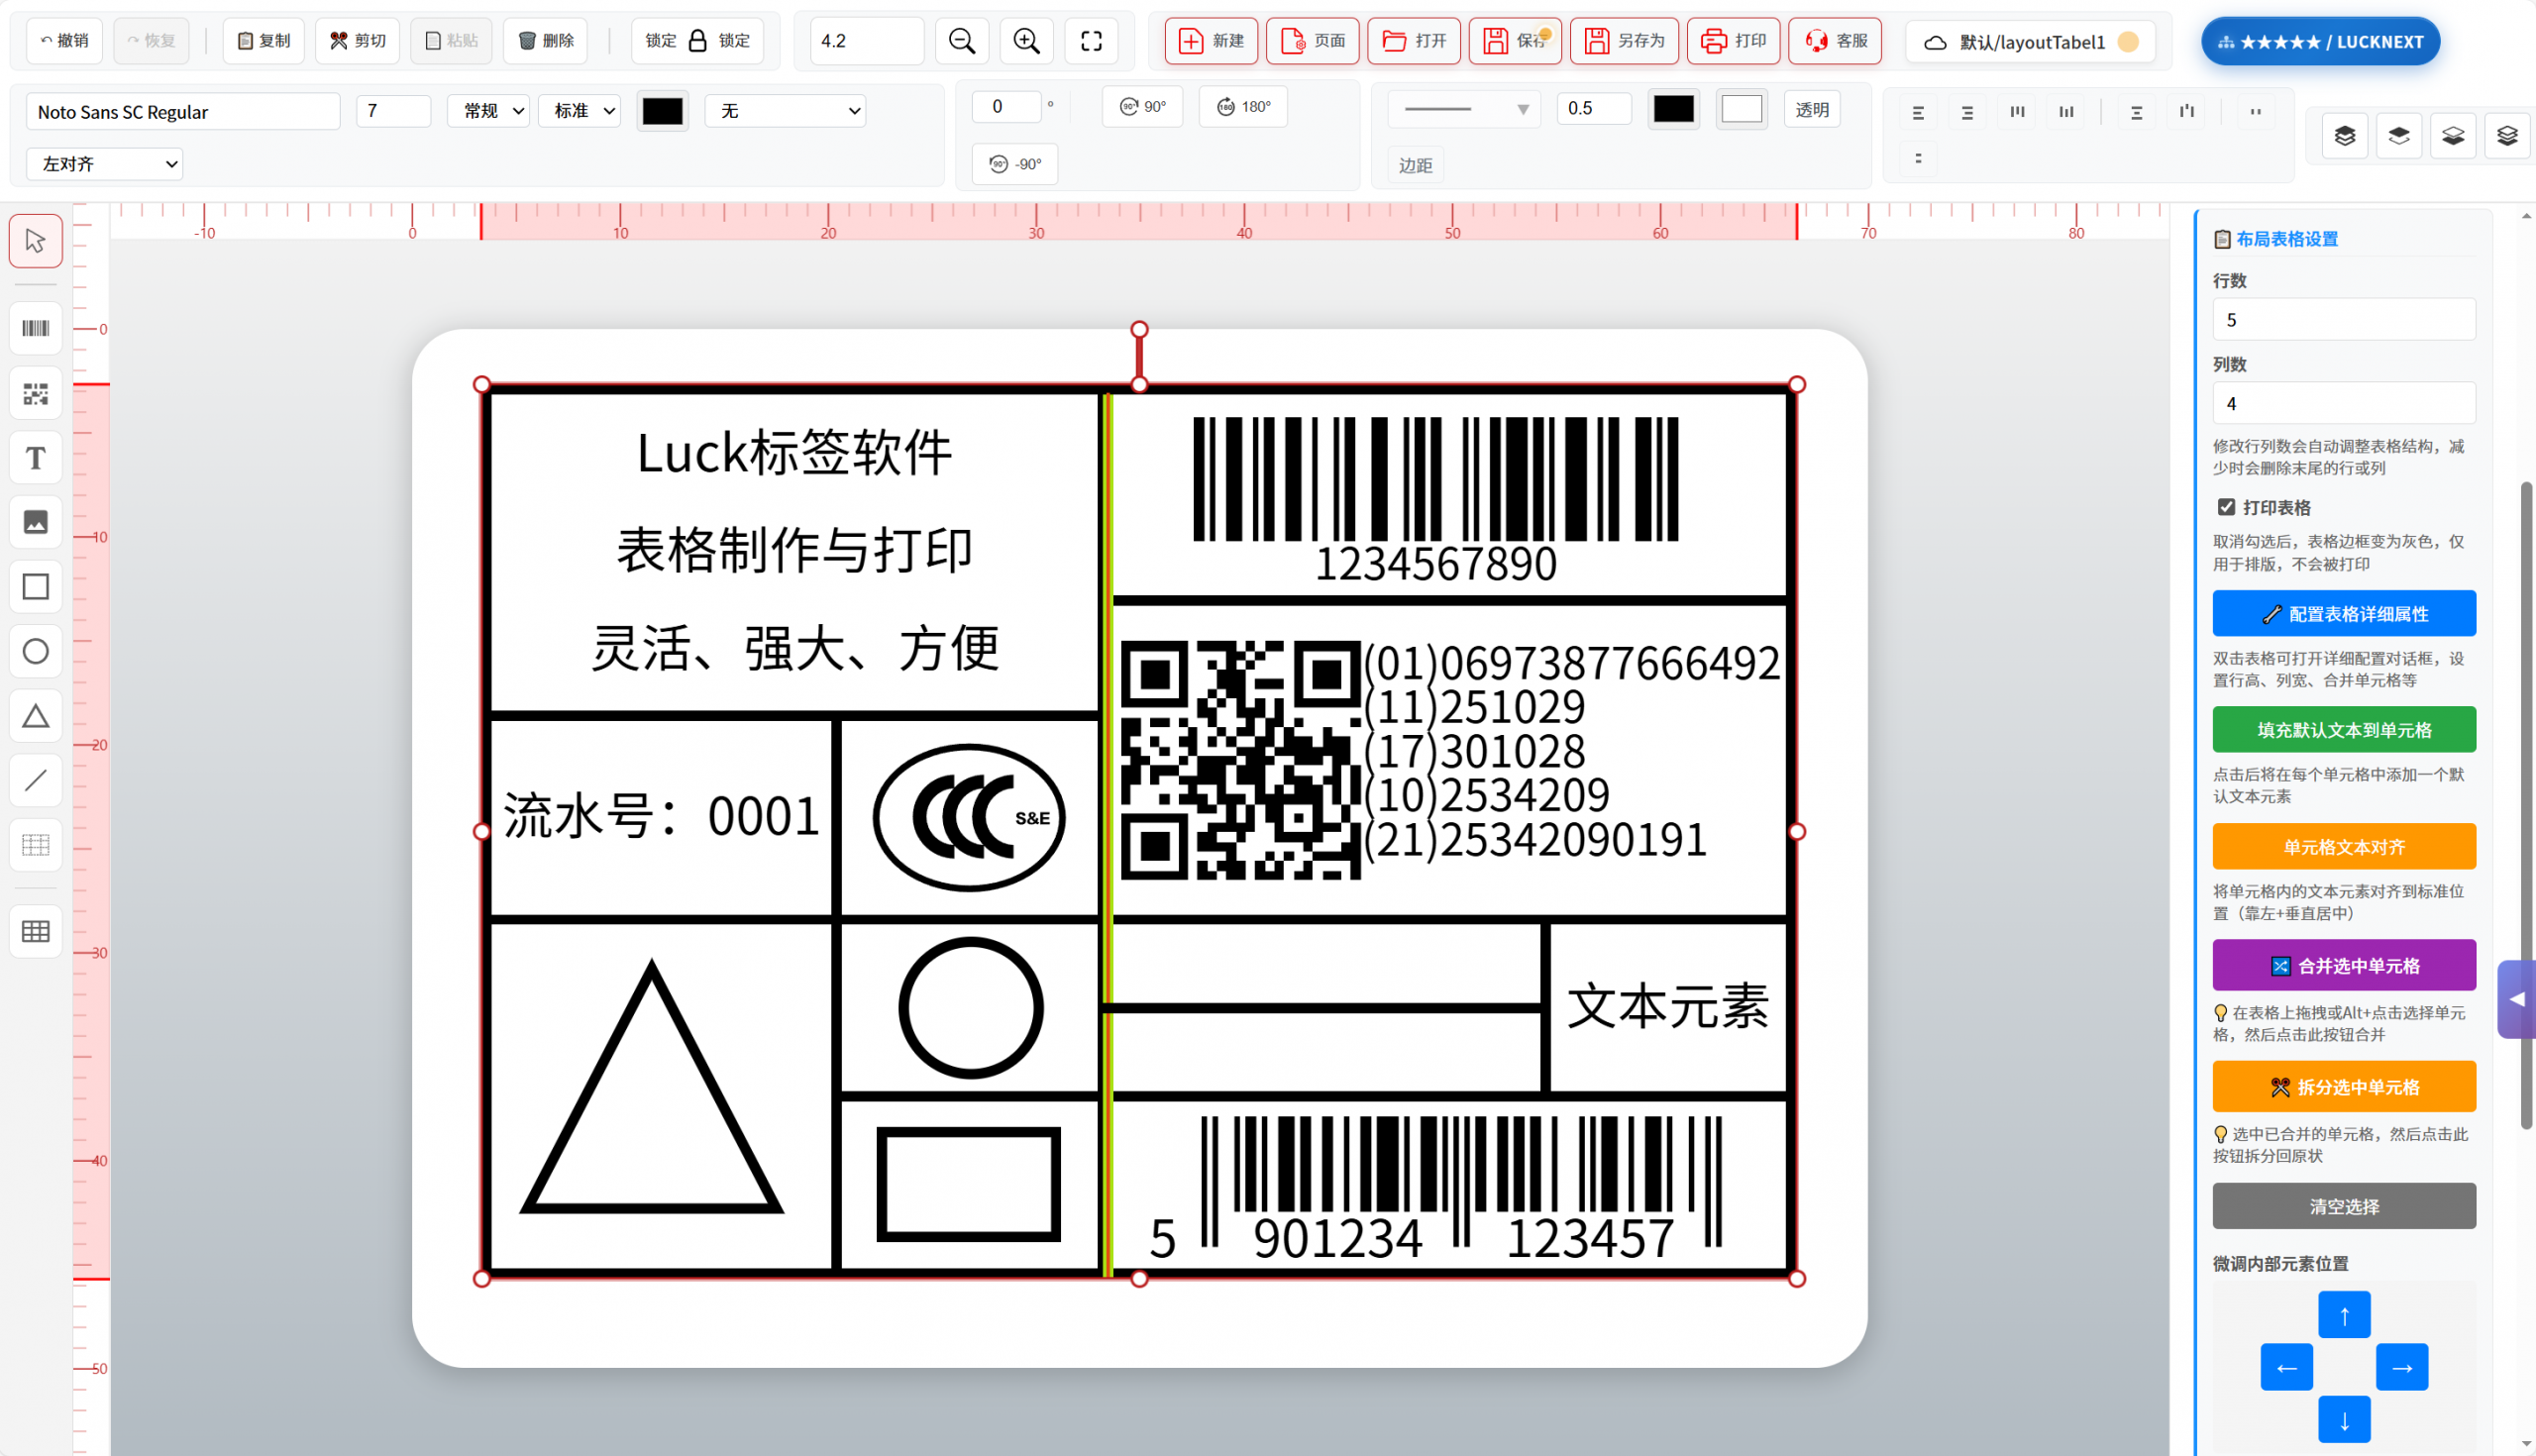Rotate the selection 180 degrees
Screen dimensions: 2536x1456
pyautogui.click(x=1242, y=106)
